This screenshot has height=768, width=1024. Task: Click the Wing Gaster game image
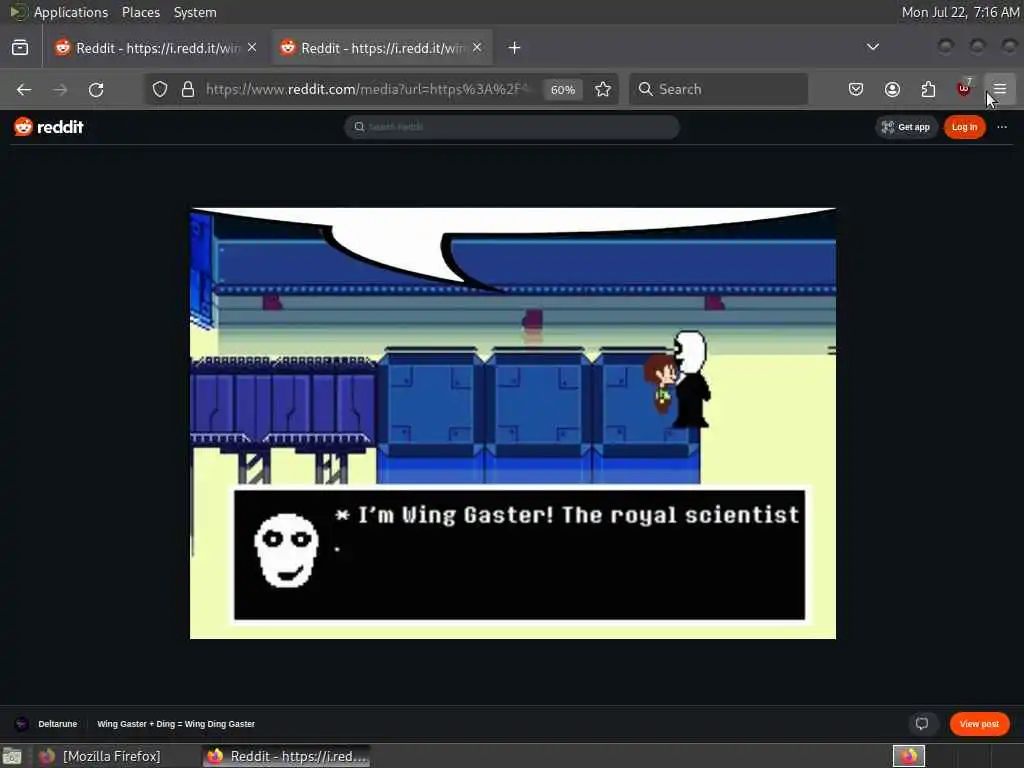tap(513, 423)
